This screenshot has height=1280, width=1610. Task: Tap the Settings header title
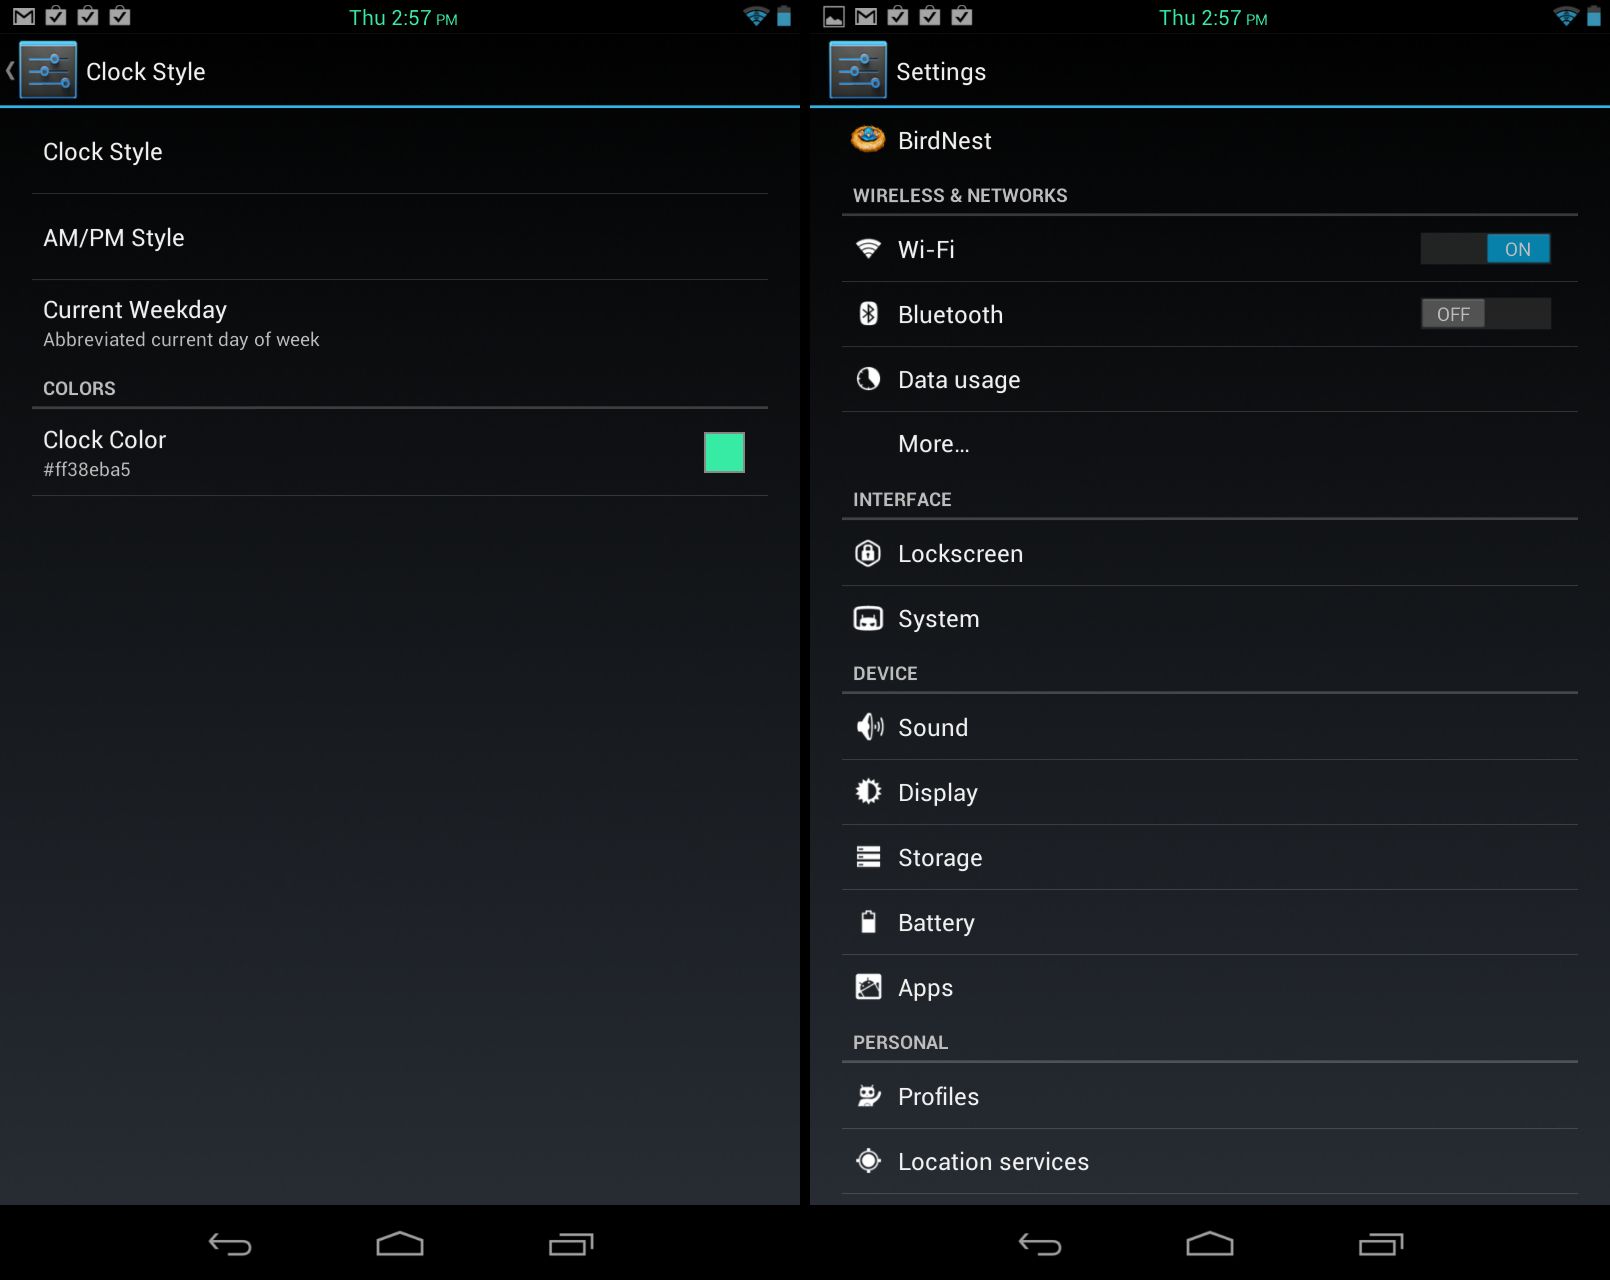[941, 71]
